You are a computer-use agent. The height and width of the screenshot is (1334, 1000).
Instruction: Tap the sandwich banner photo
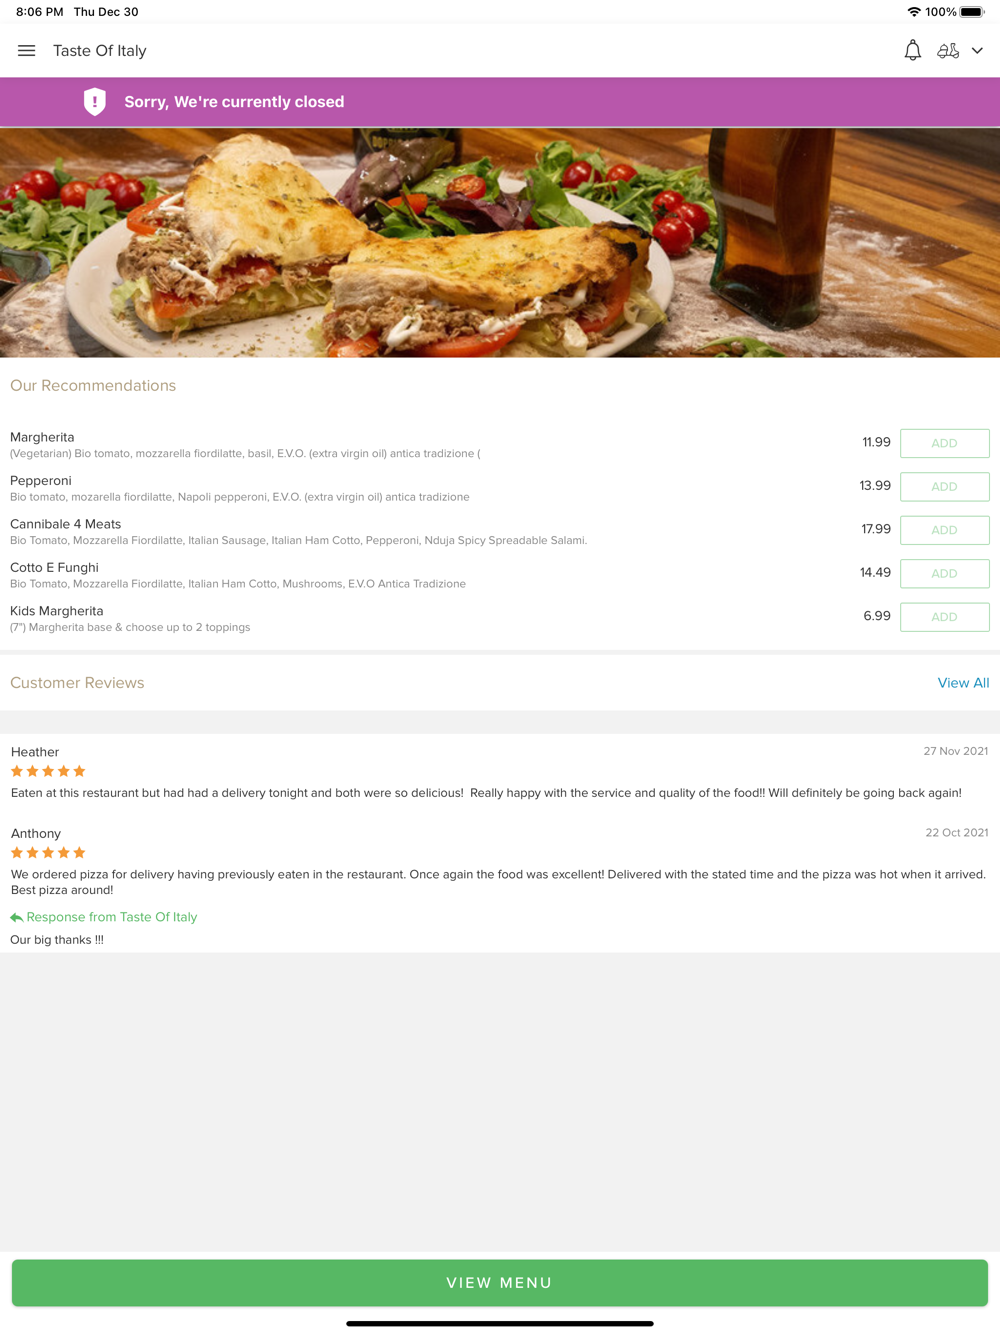(500, 243)
